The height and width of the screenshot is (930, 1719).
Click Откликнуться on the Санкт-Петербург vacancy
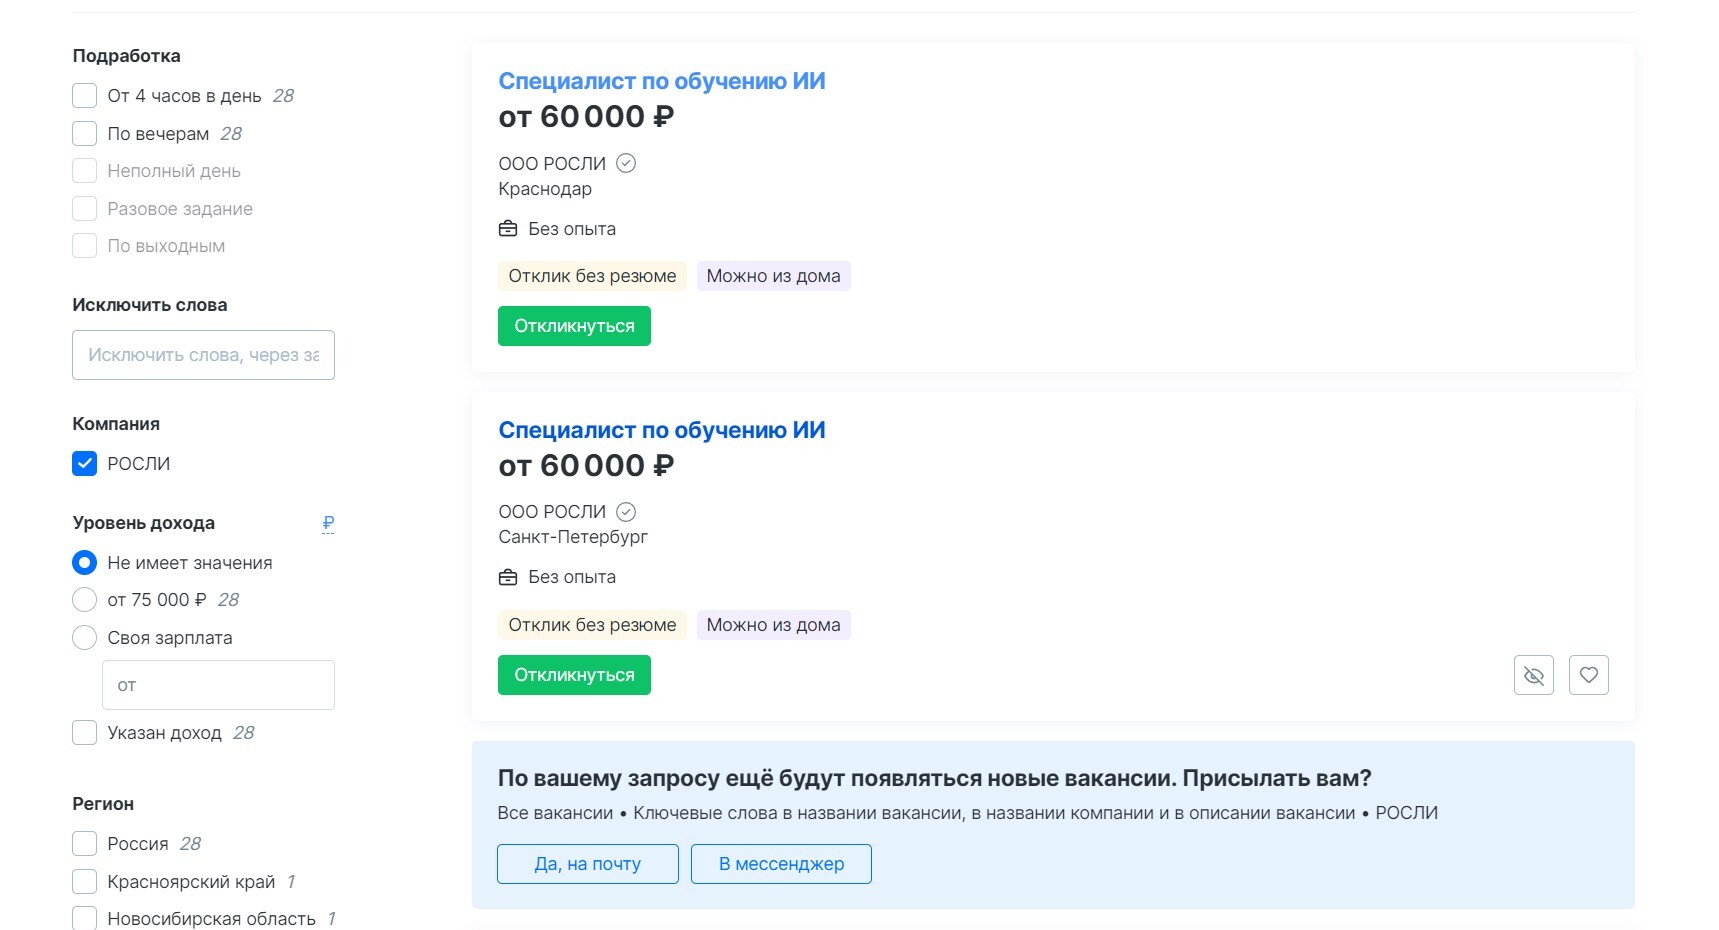point(574,675)
